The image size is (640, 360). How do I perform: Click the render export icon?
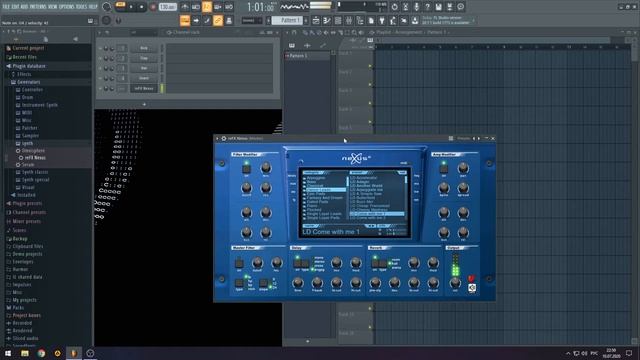tap(449, 7)
